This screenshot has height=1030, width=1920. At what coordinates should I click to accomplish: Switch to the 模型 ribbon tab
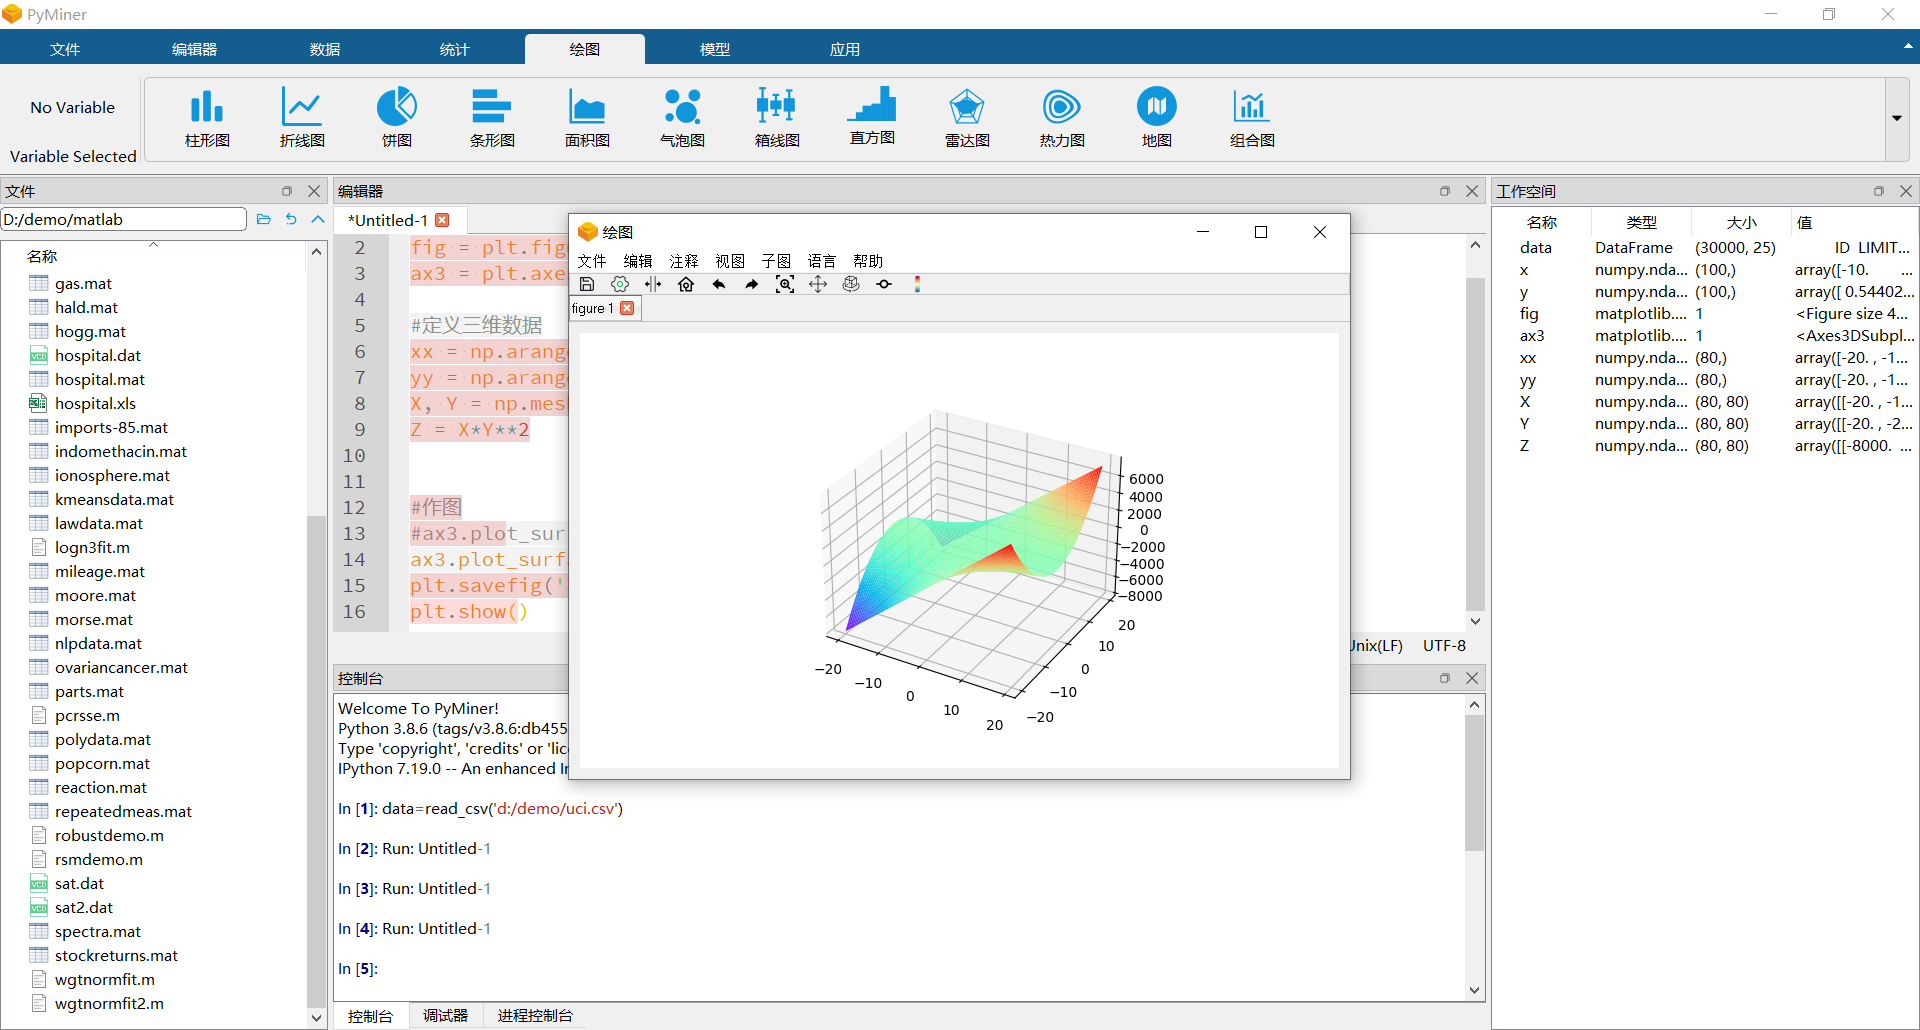715,49
